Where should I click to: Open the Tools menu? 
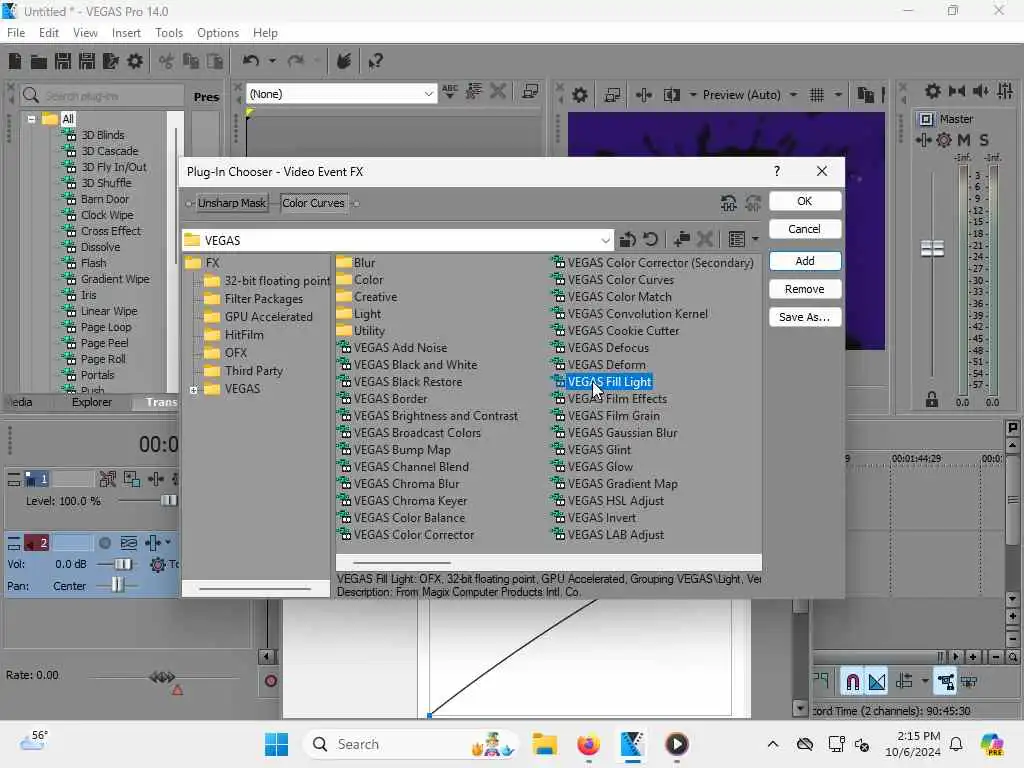[x=169, y=33]
